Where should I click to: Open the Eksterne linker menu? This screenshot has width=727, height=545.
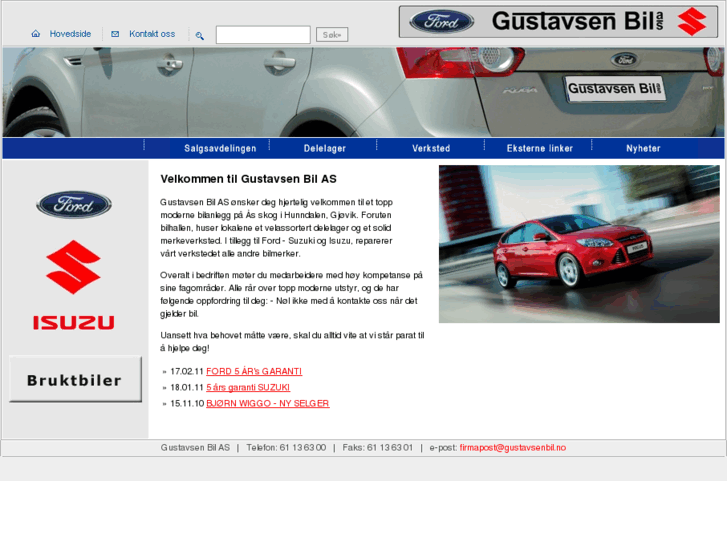pos(540,148)
